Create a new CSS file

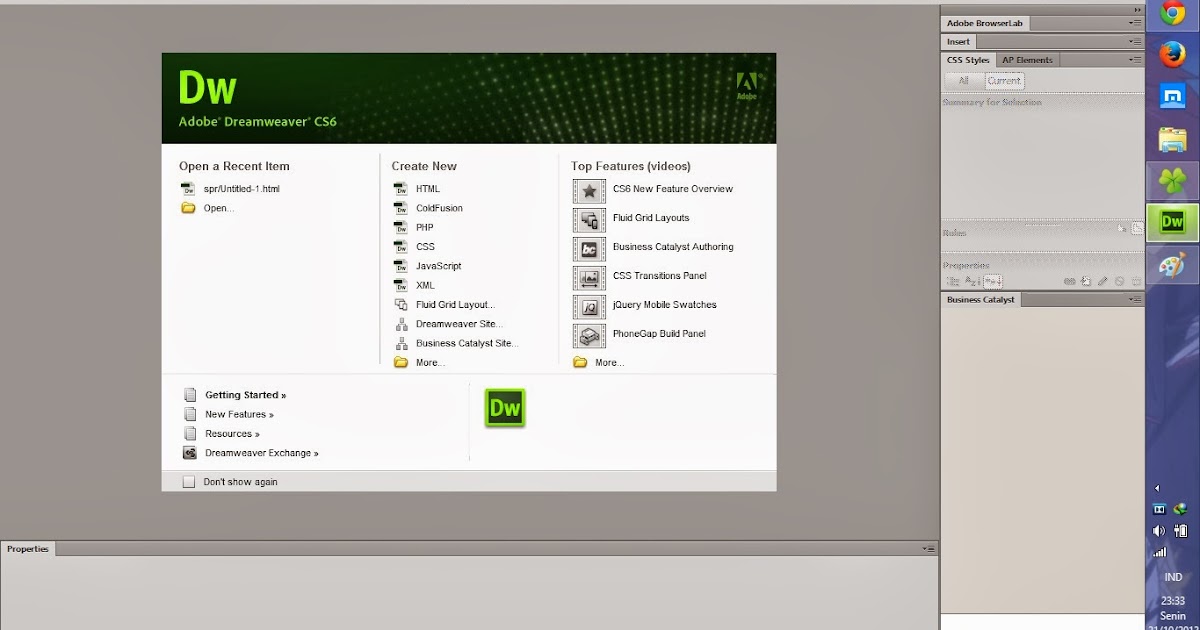[425, 247]
